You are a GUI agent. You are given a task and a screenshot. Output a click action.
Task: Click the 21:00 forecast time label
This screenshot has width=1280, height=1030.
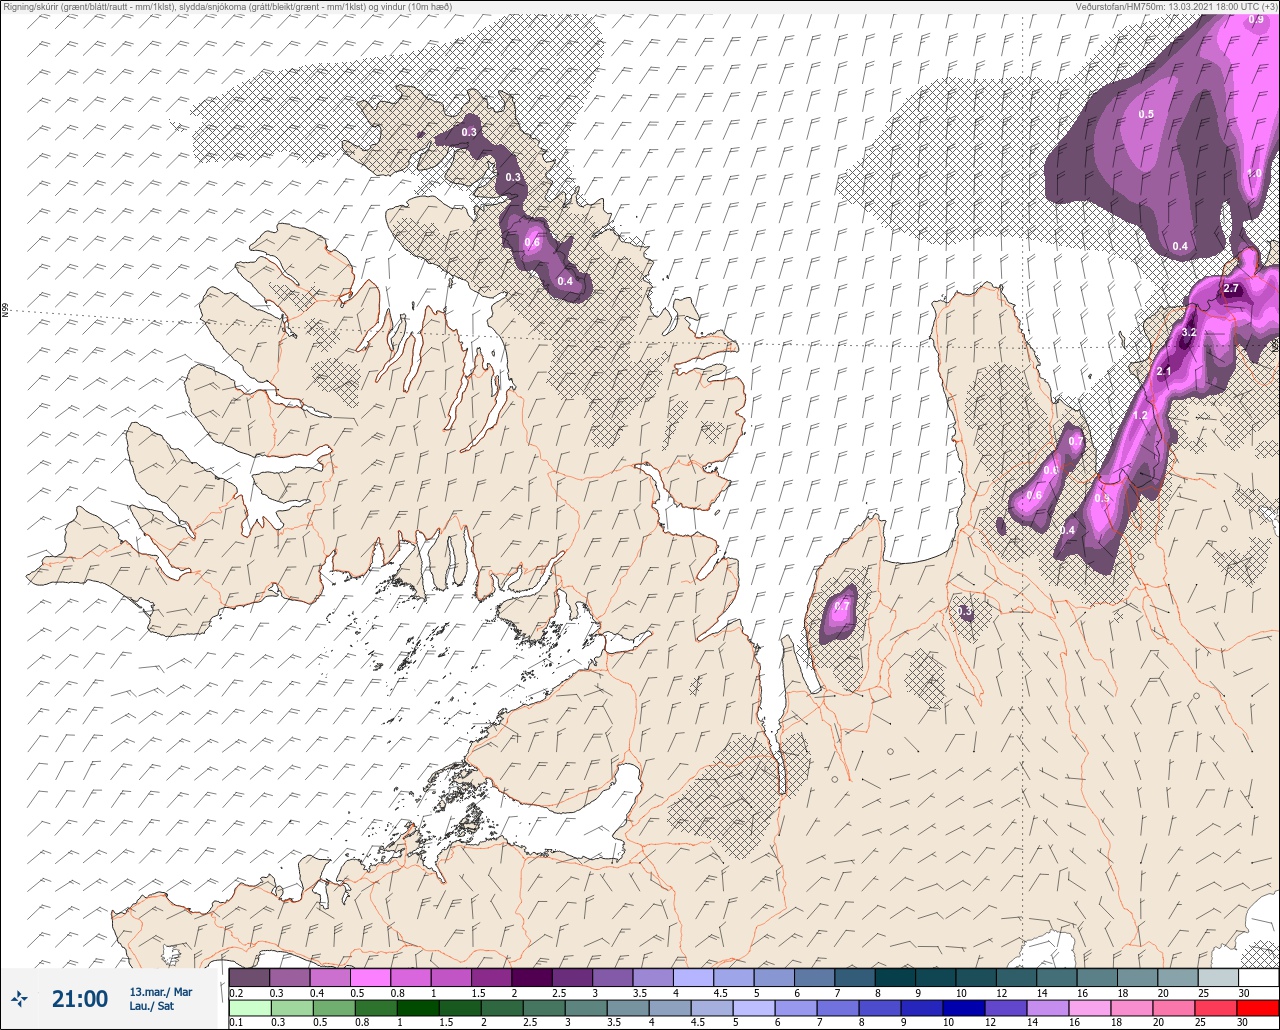click(x=80, y=998)
